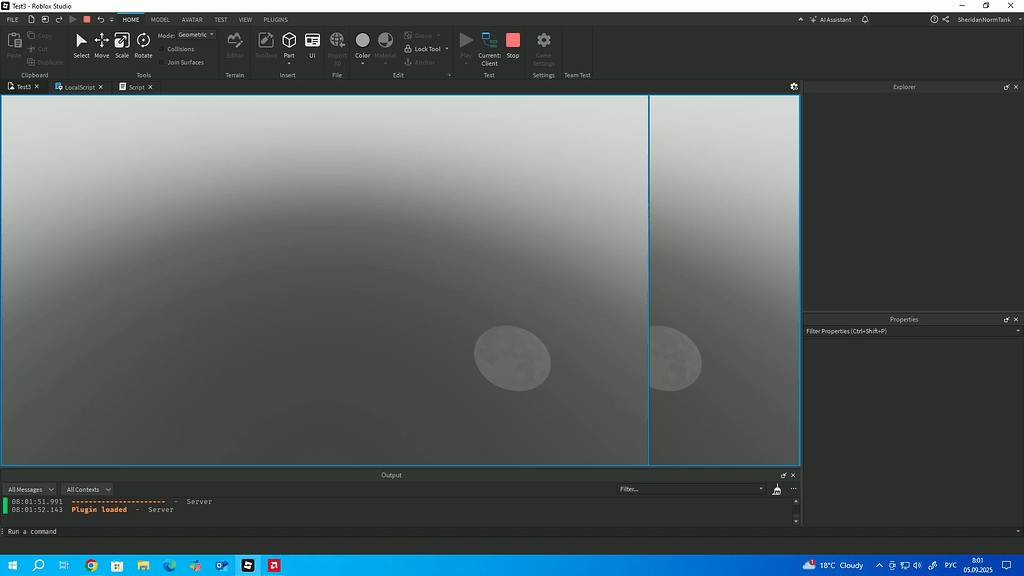The height and width of the screenshot is (576, 1024).
Task: Activate the Move tool
Action: pos(101,46)
